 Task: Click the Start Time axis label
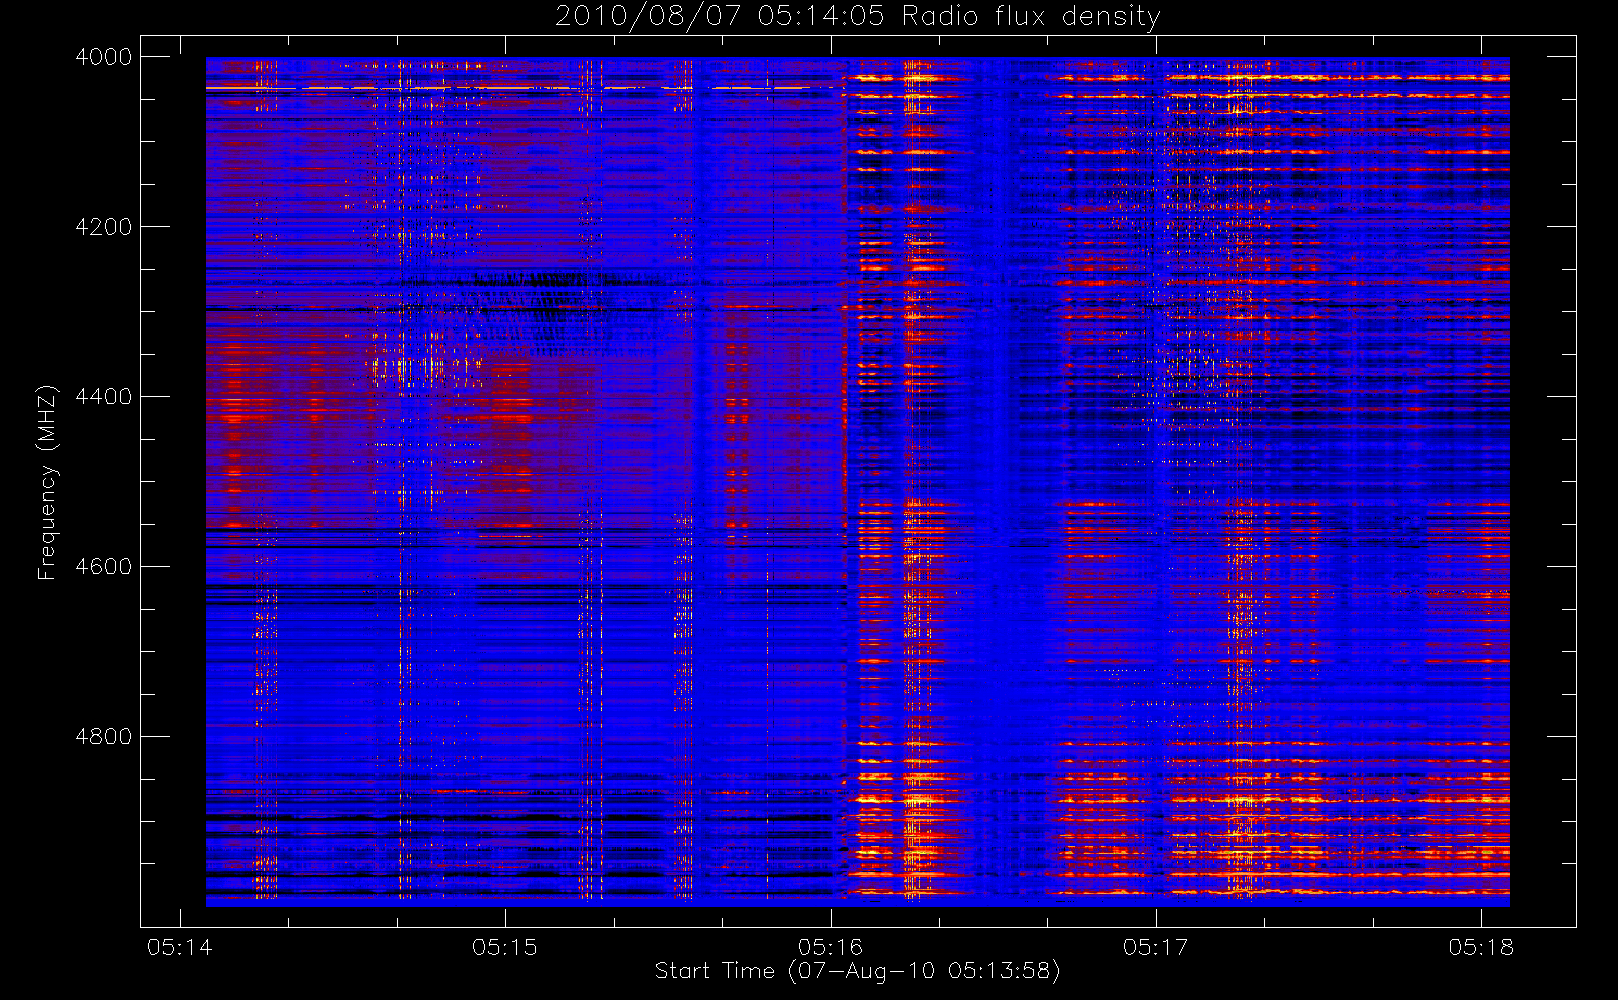click(857, 970)
